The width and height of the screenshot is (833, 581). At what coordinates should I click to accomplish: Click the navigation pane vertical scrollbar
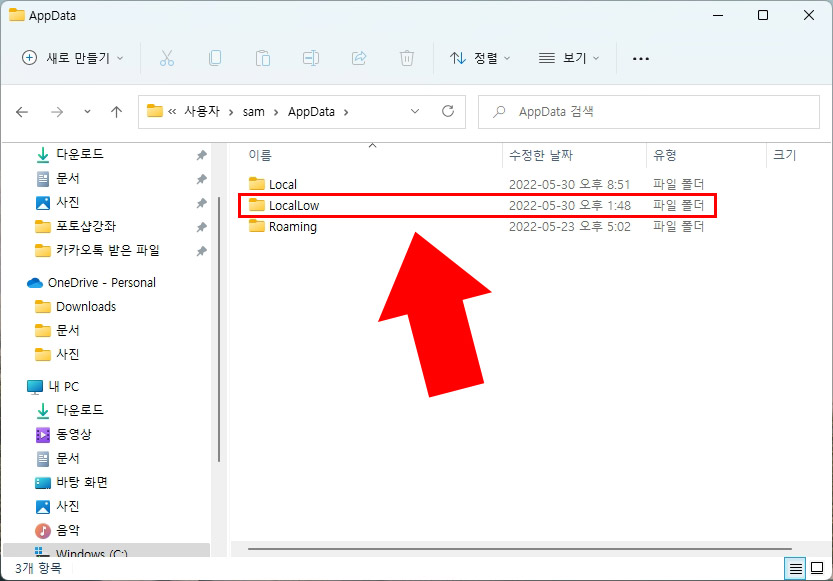[219, 329]
